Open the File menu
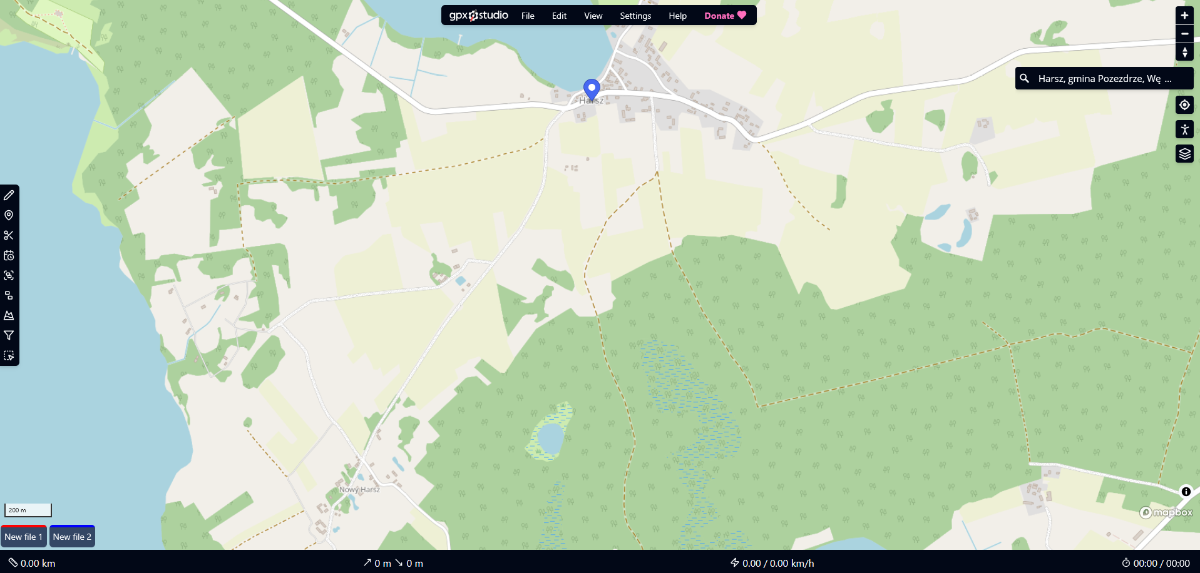This screenshot has height=573, width=1200. (x=528, y=16)
